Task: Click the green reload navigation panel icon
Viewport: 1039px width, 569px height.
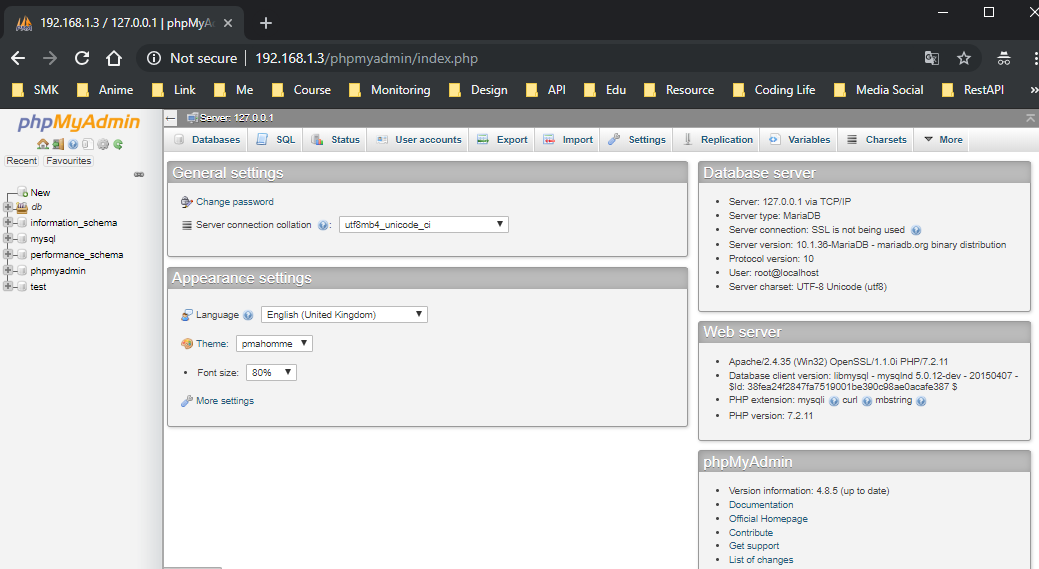Action: coord(118,144)
